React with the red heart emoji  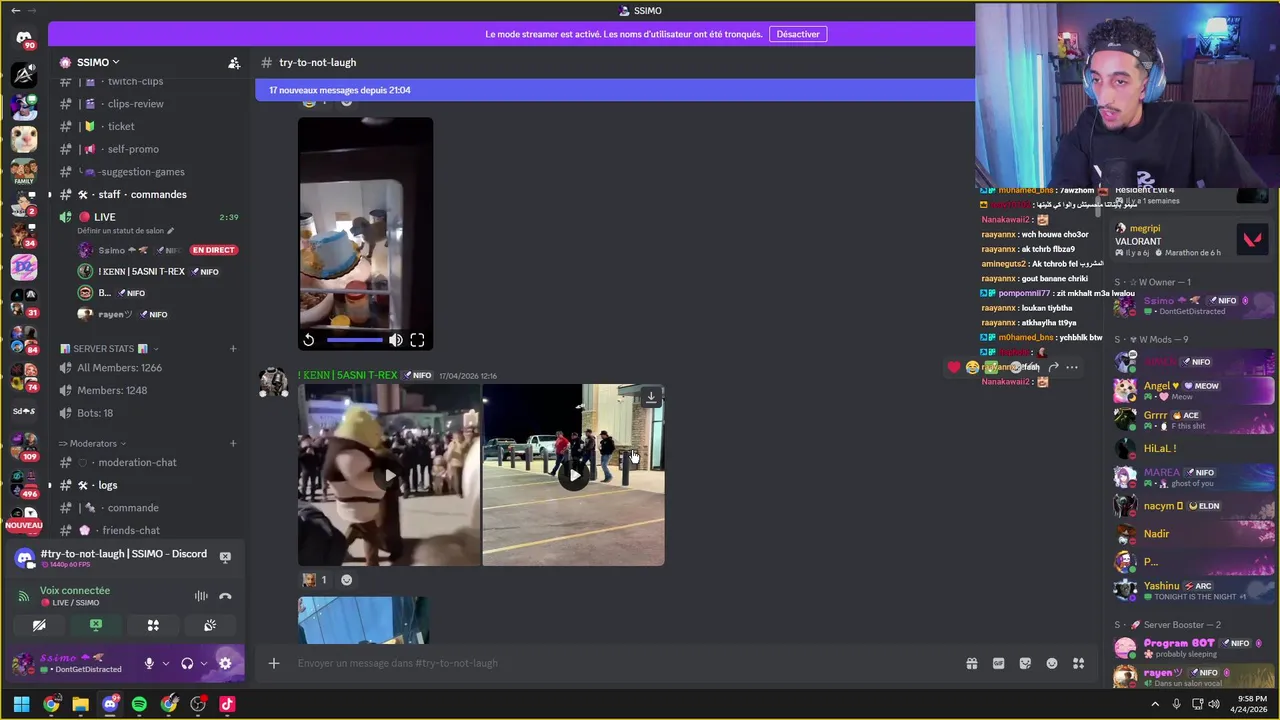(954, 367)
